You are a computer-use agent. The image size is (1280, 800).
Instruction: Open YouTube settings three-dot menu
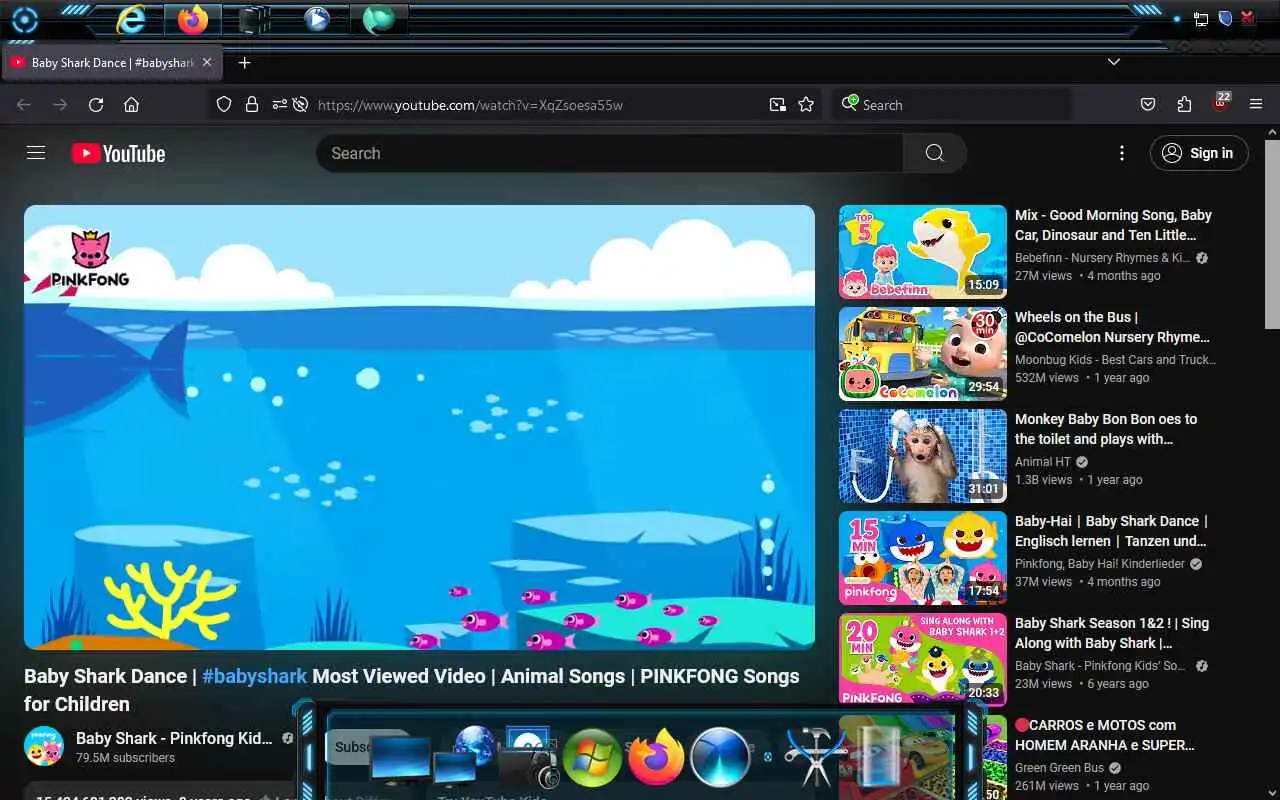(1121, 153)
